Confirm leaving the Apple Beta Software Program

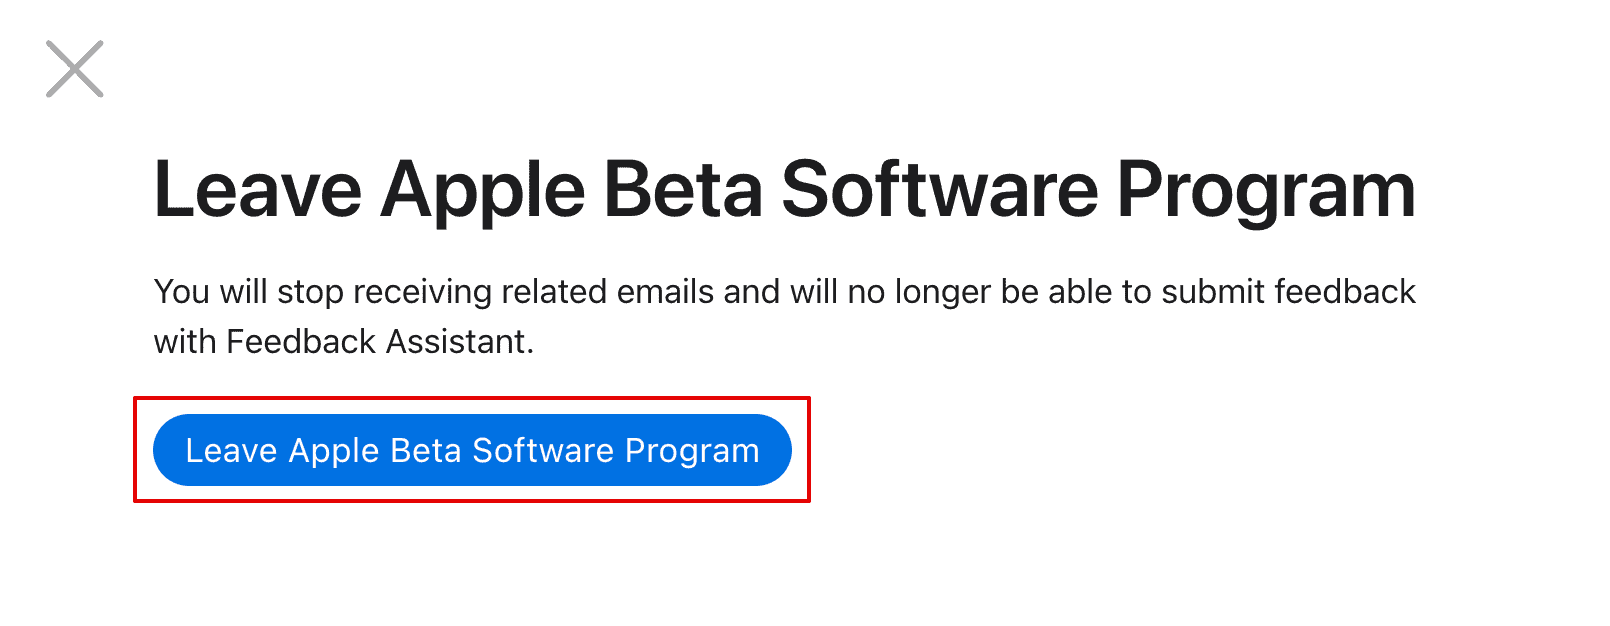coord(472,450)
